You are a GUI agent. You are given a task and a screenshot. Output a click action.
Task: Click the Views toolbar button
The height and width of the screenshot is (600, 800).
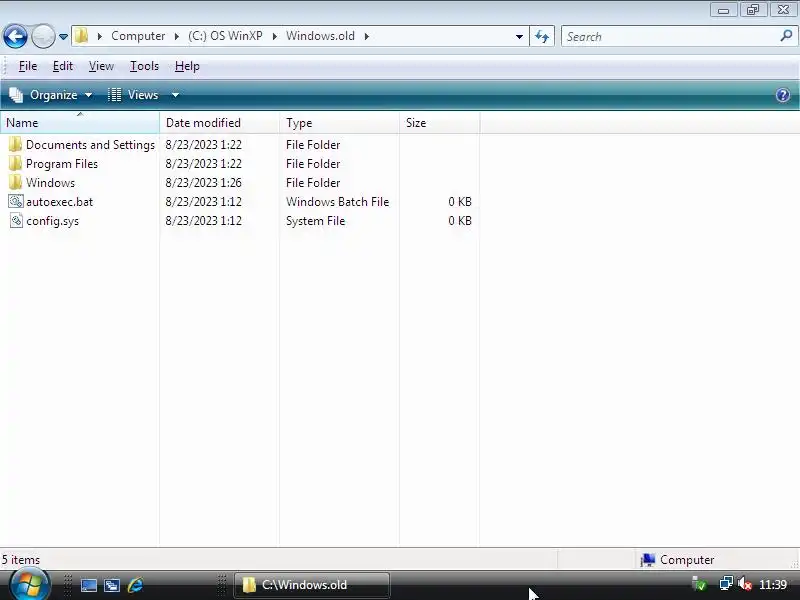click(134, 95)
